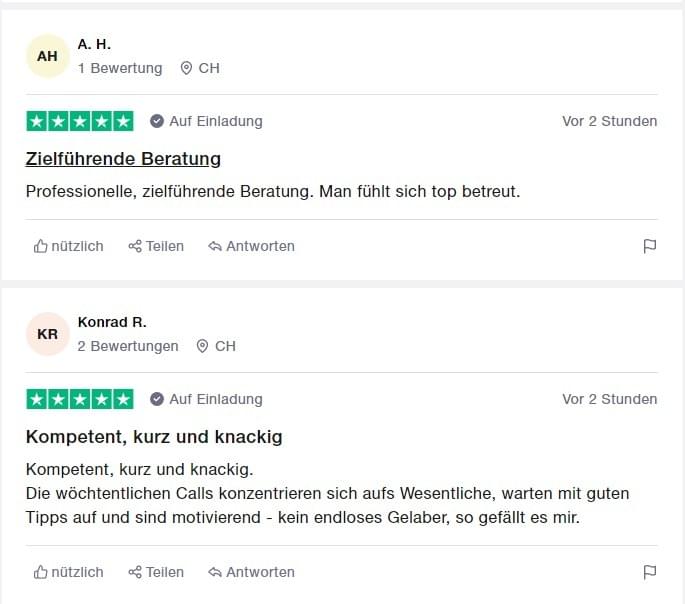Click the five-star rating on A. H.'s review
Image resolution: width=685 pixels, height=604 pixels.
point(80,121)
